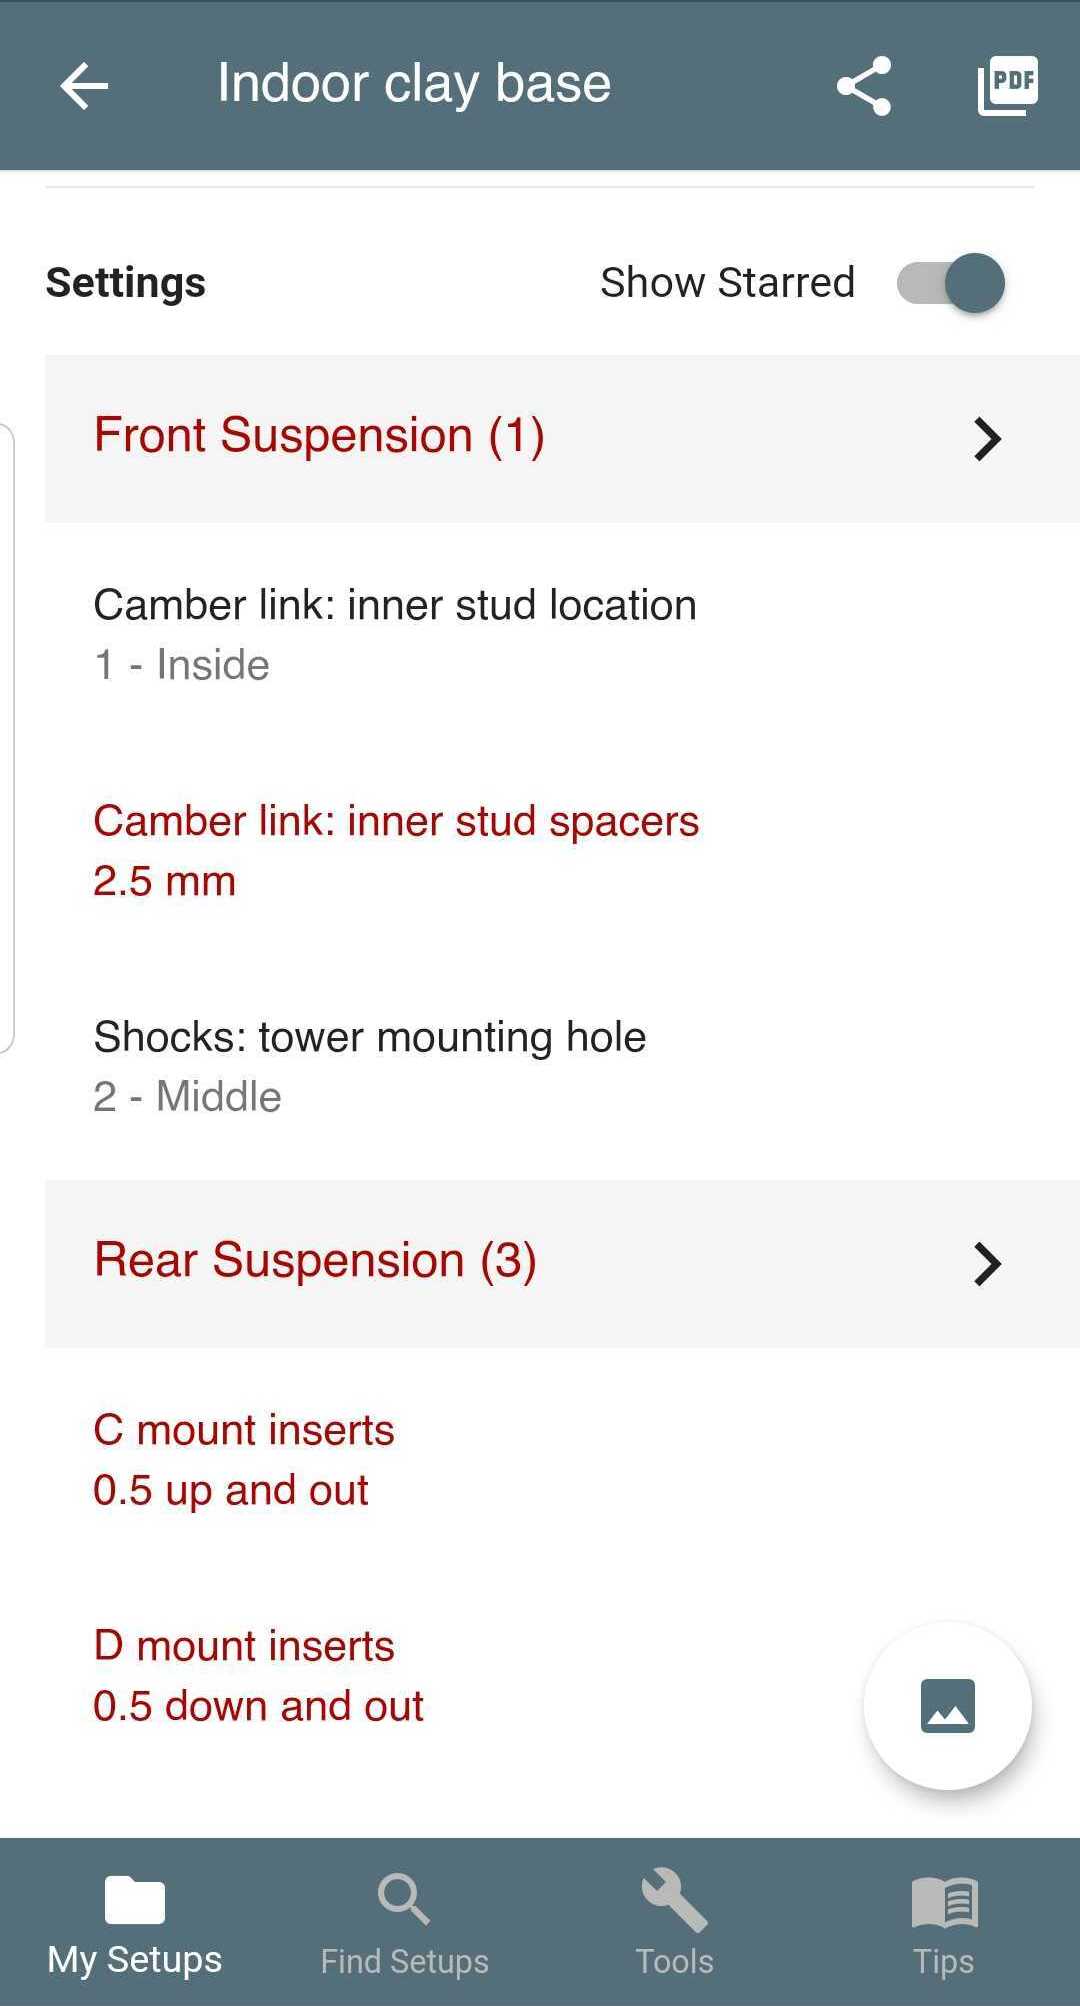Select the D mount inserts setting

tap(258, 1675)
